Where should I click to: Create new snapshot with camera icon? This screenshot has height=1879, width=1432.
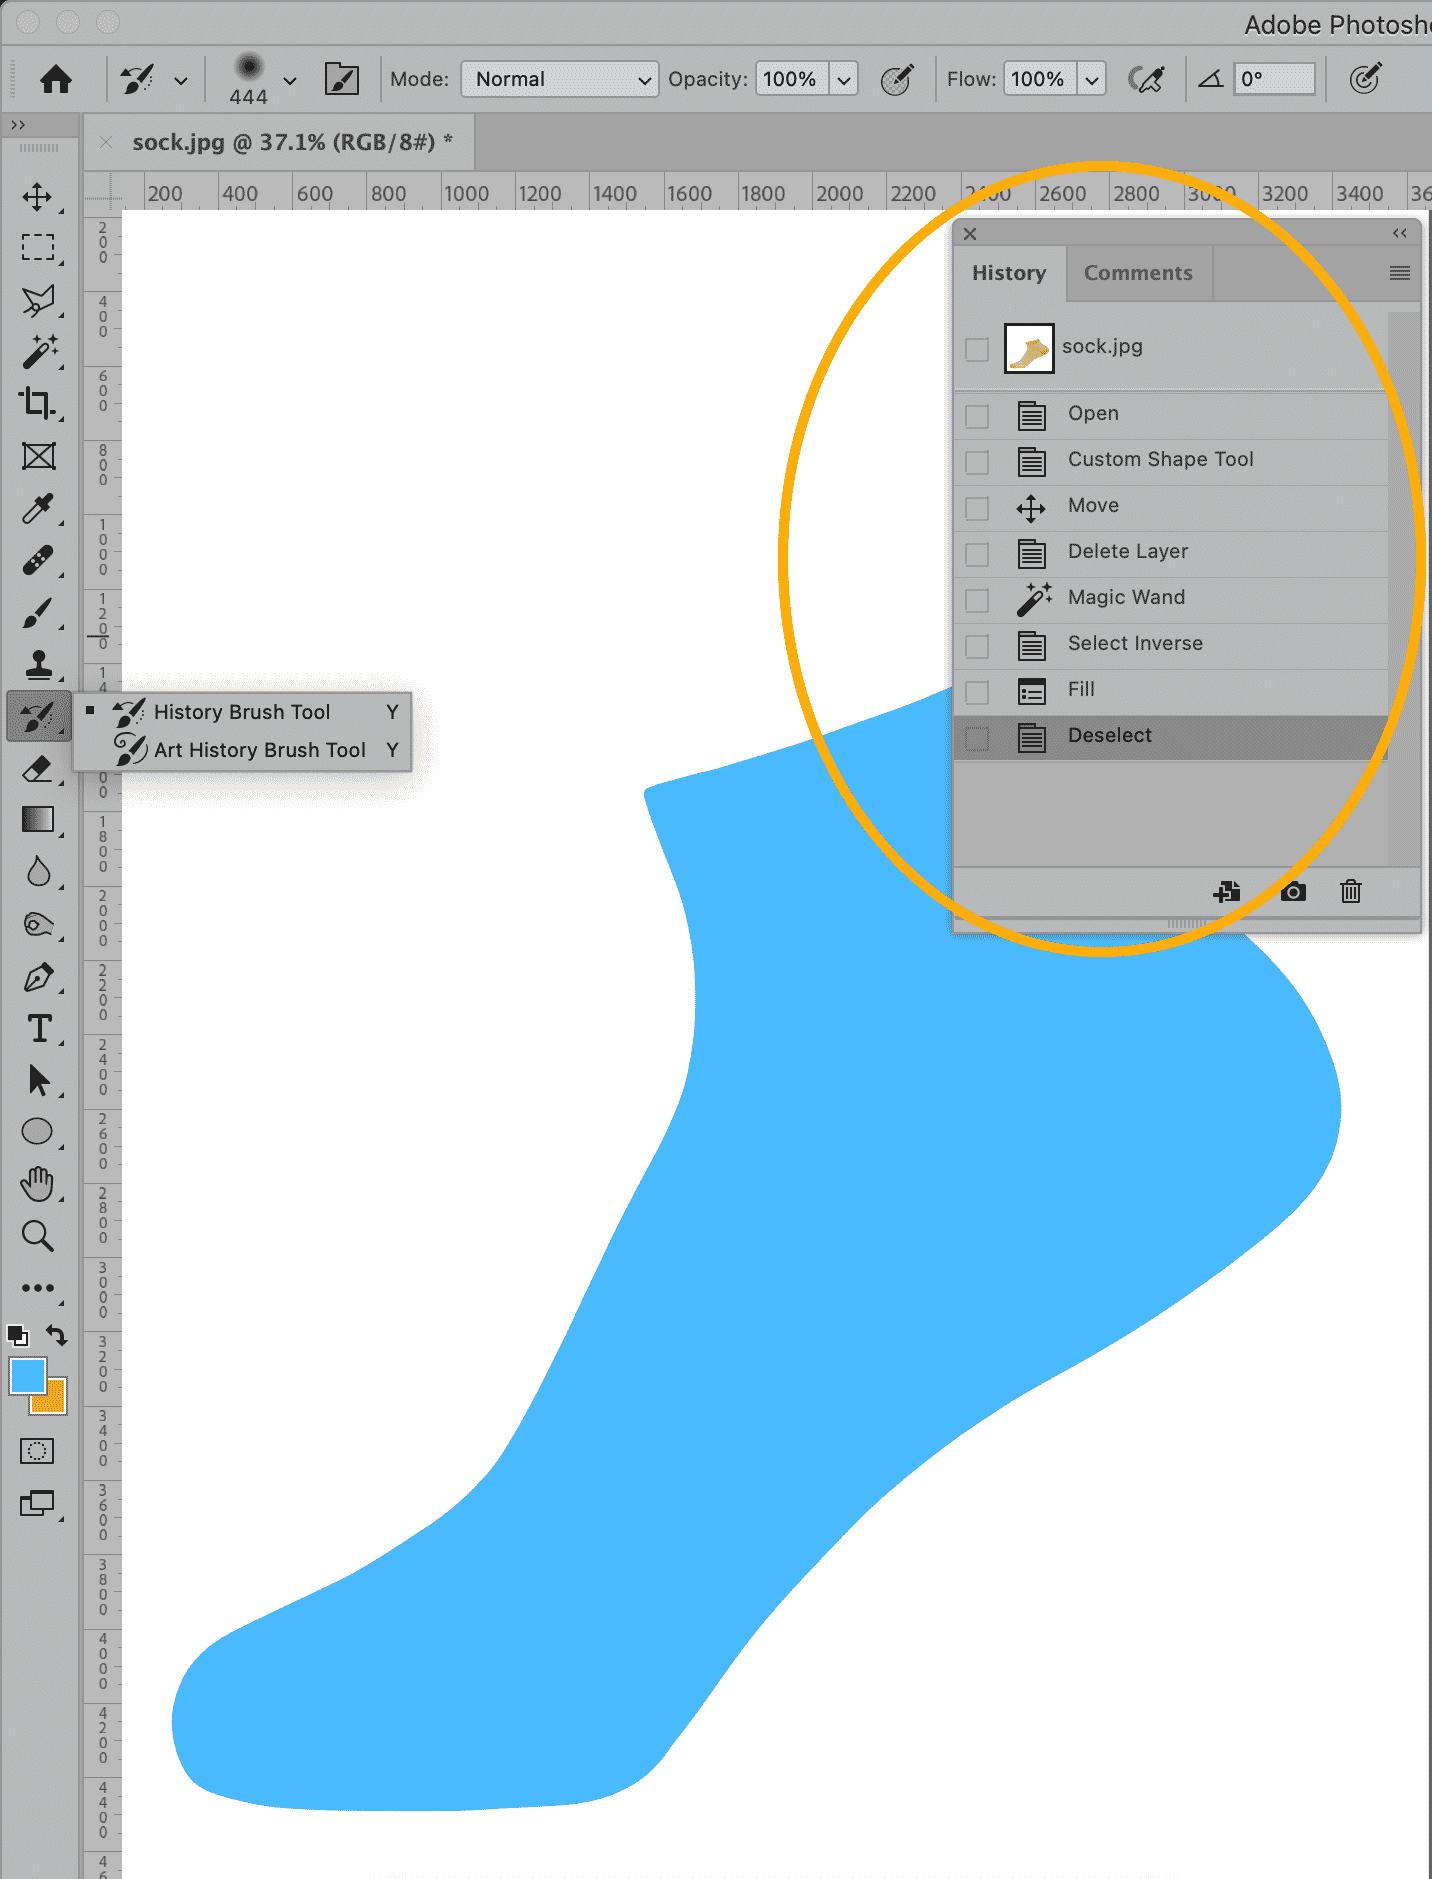(1293, 891)
